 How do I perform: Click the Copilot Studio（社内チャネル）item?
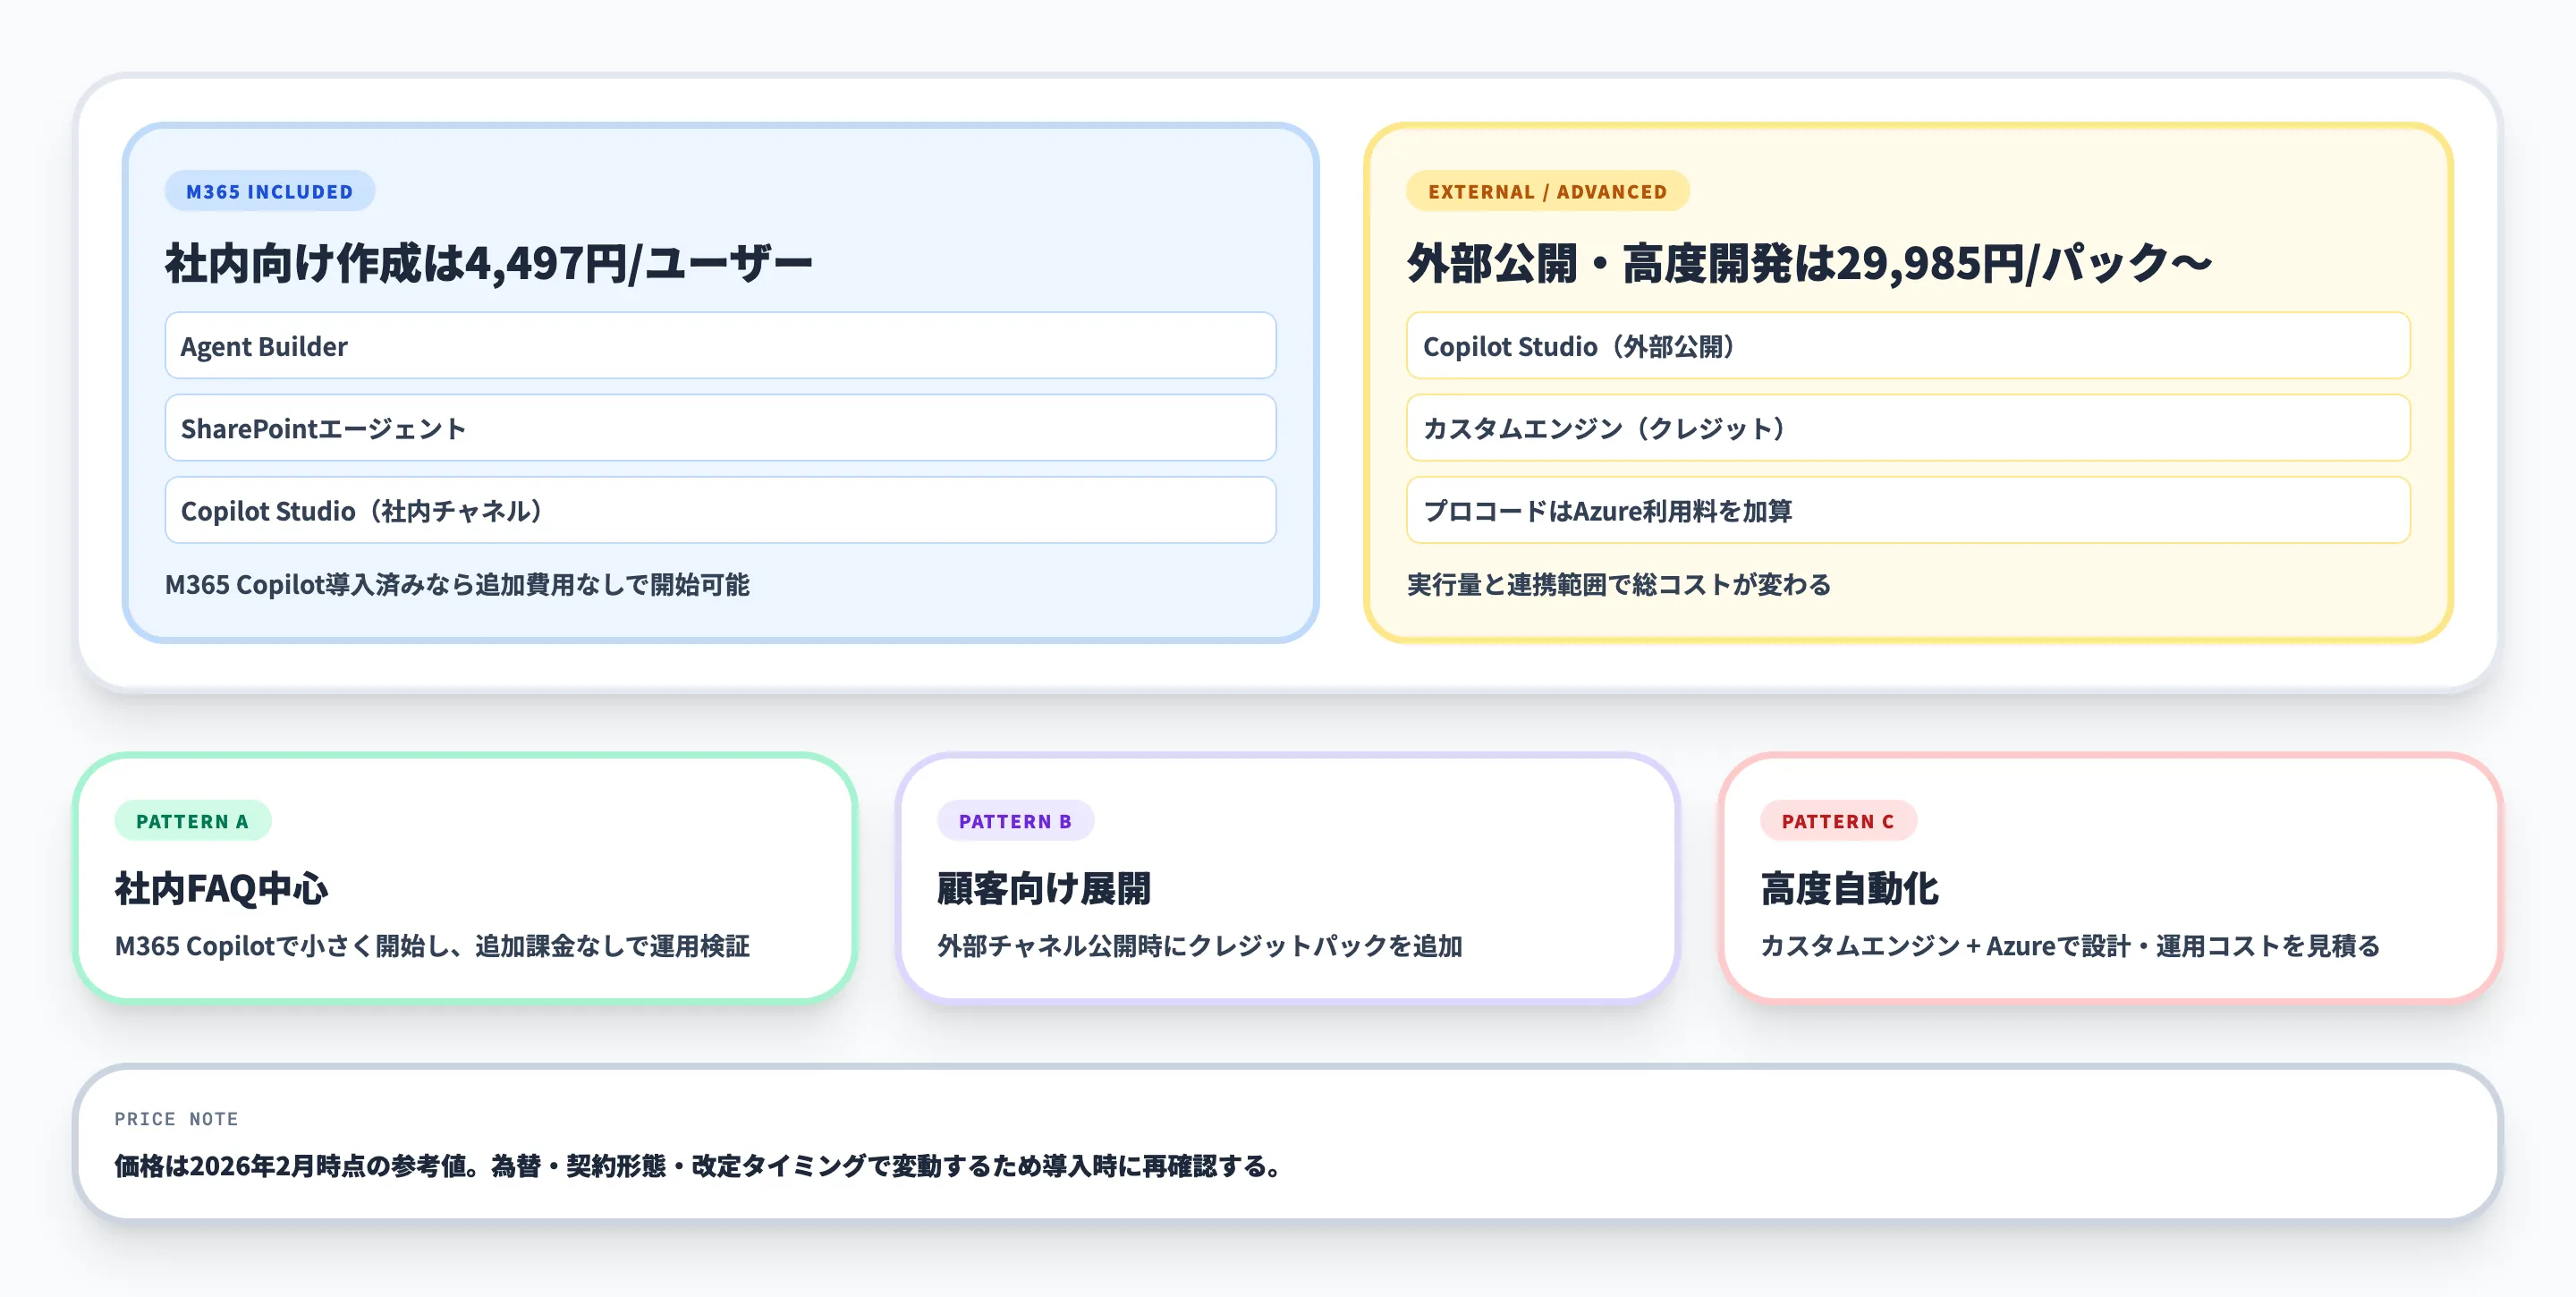pyautogui.click(x=718, y=511)
